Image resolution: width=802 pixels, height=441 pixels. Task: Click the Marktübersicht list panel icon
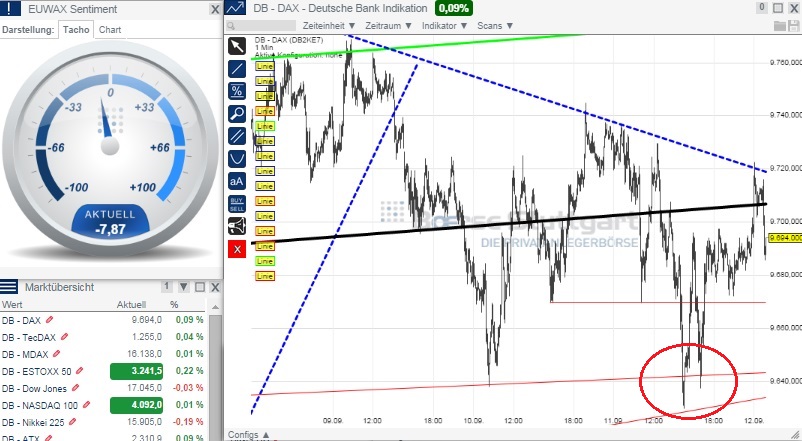click(9, 286)
